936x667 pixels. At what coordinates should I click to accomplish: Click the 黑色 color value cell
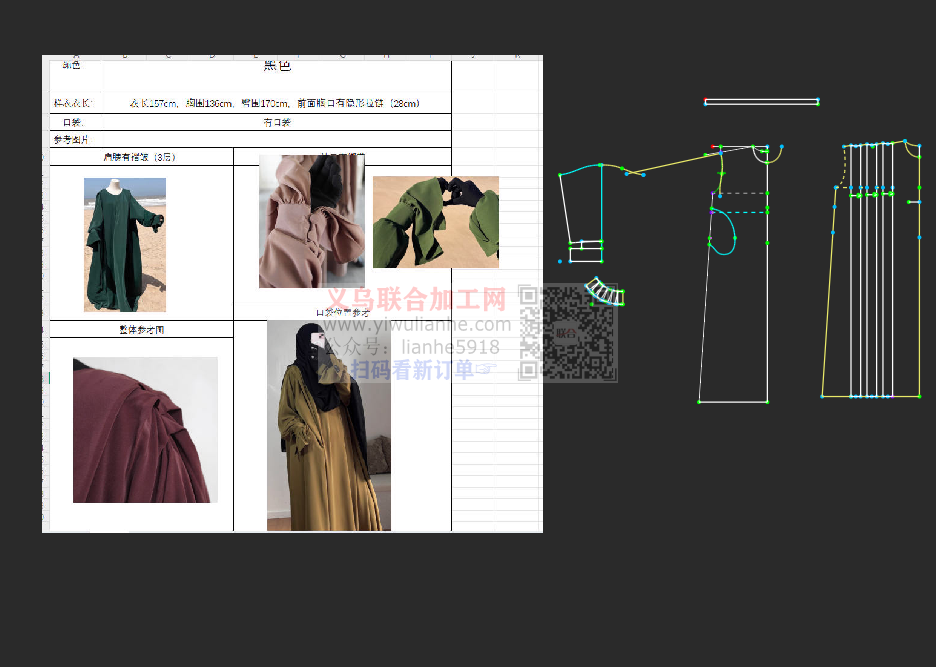(x=277, y=67)
